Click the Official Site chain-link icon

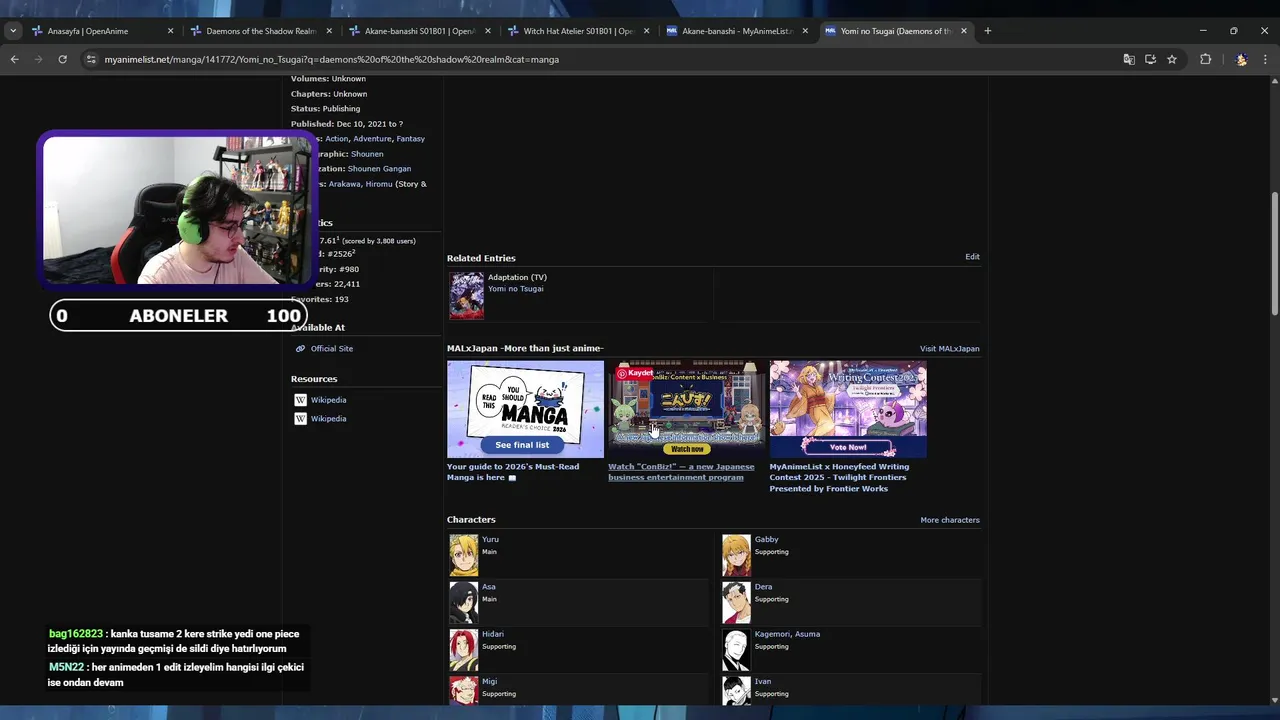tap(300, 349)
